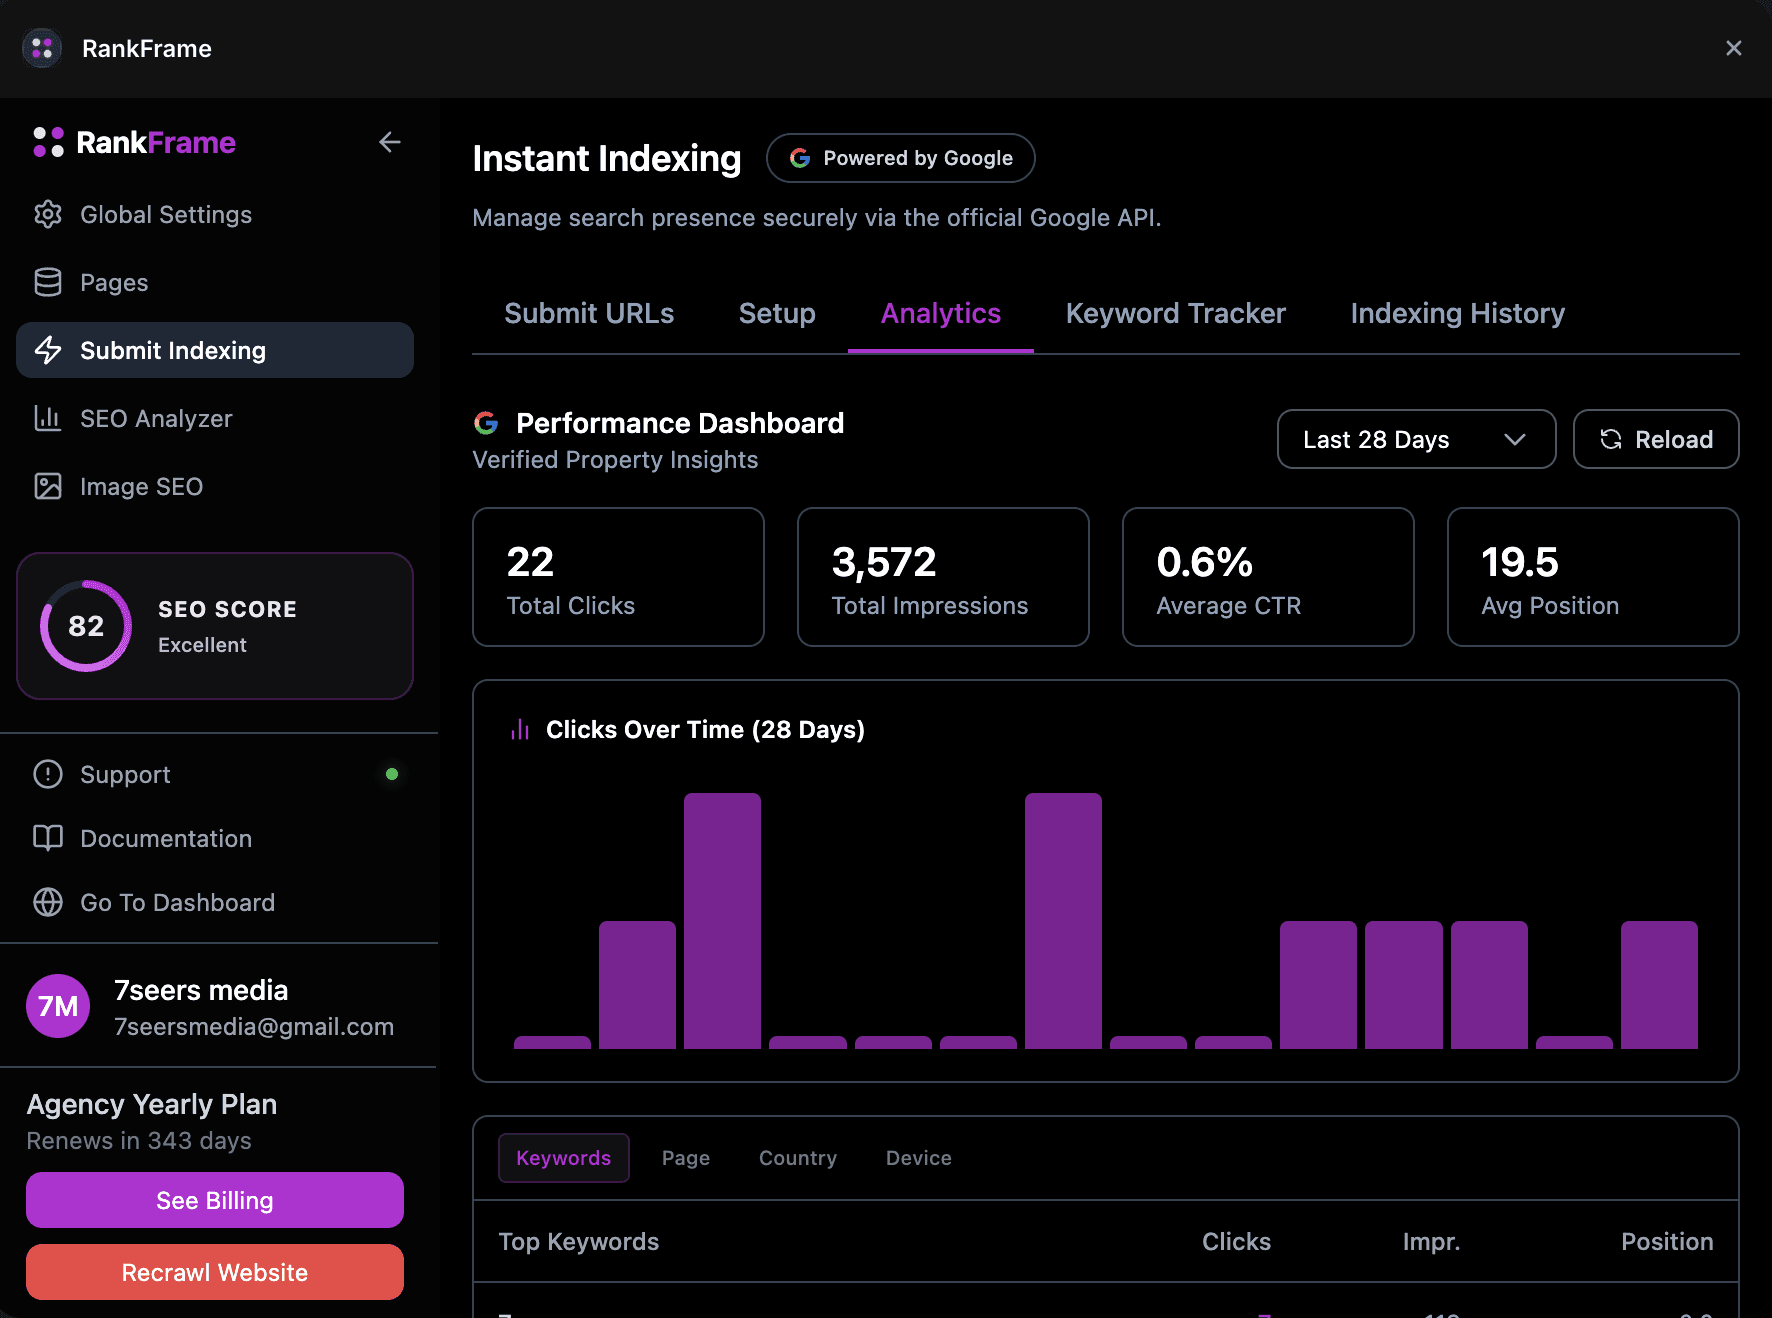Click the Documentation book icon
The image size is (1772, 1318).
click(48, 838)
